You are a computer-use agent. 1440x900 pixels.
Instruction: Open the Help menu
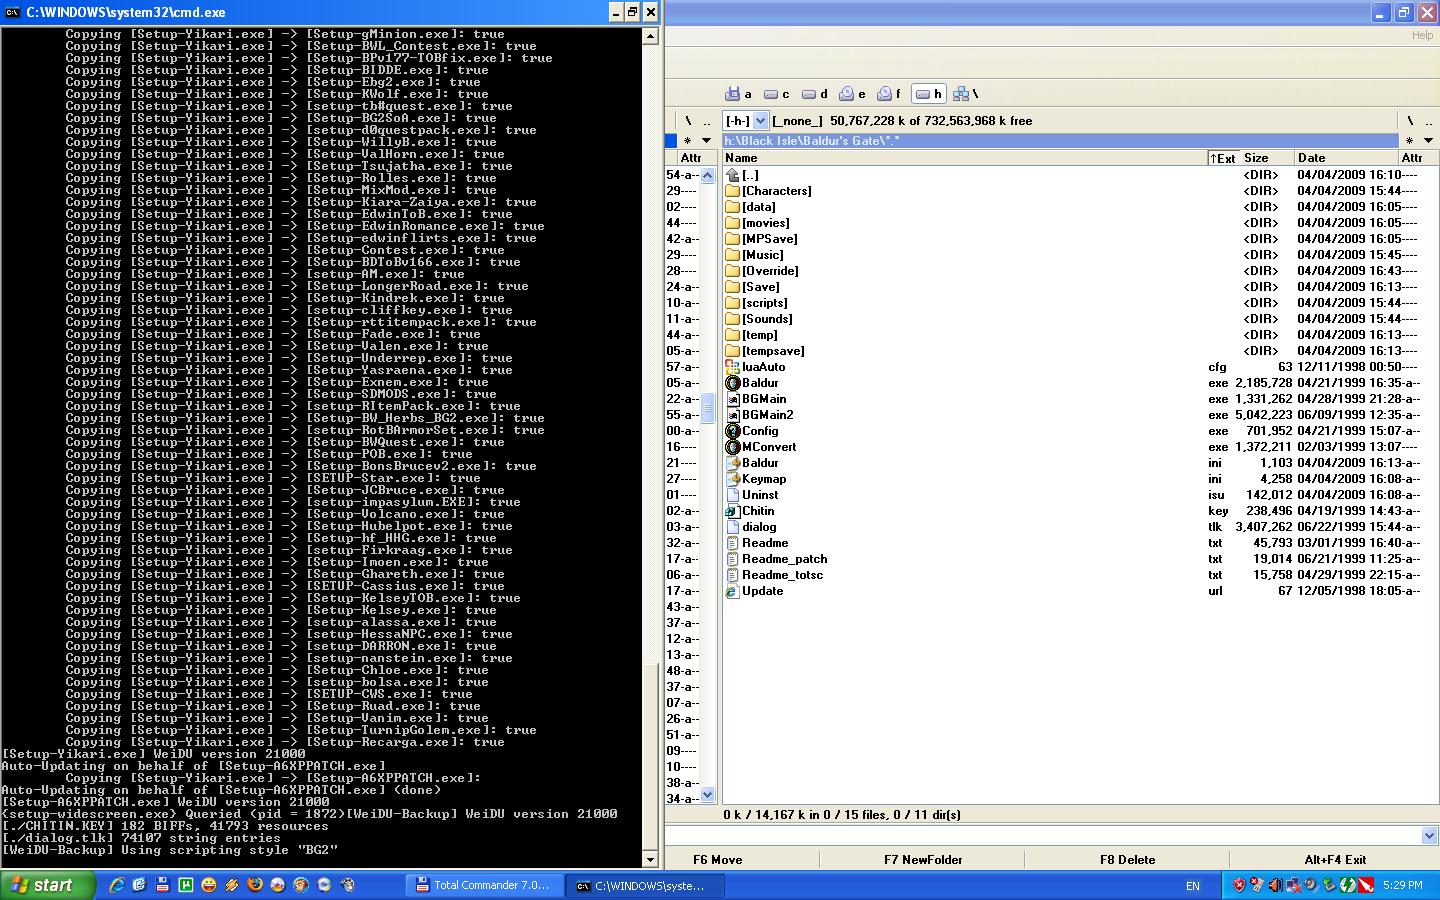[x=1422, y=35]
